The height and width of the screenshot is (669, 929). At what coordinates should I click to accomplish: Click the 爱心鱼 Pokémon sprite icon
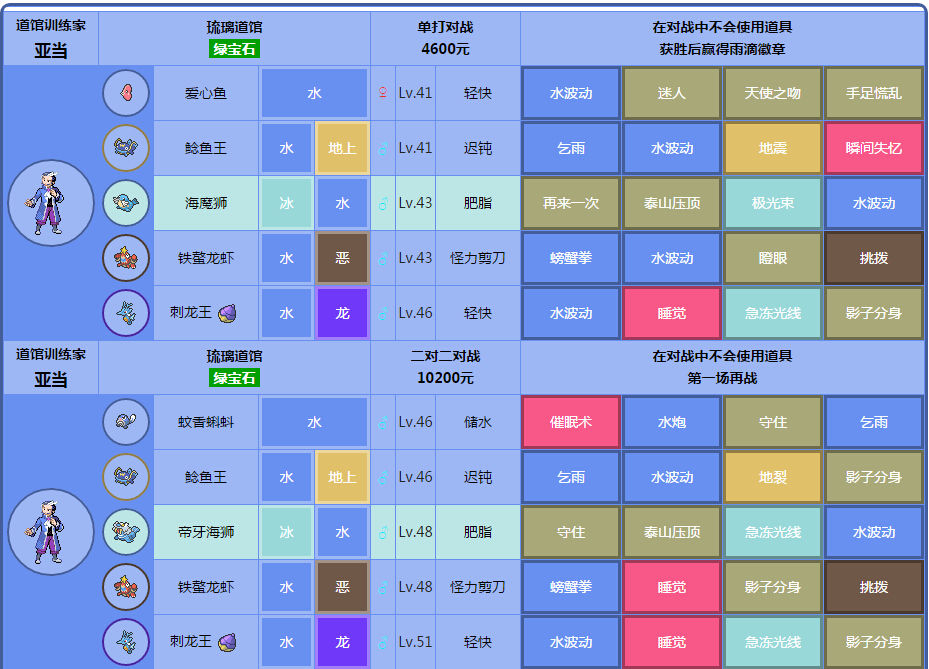point(126,93)
